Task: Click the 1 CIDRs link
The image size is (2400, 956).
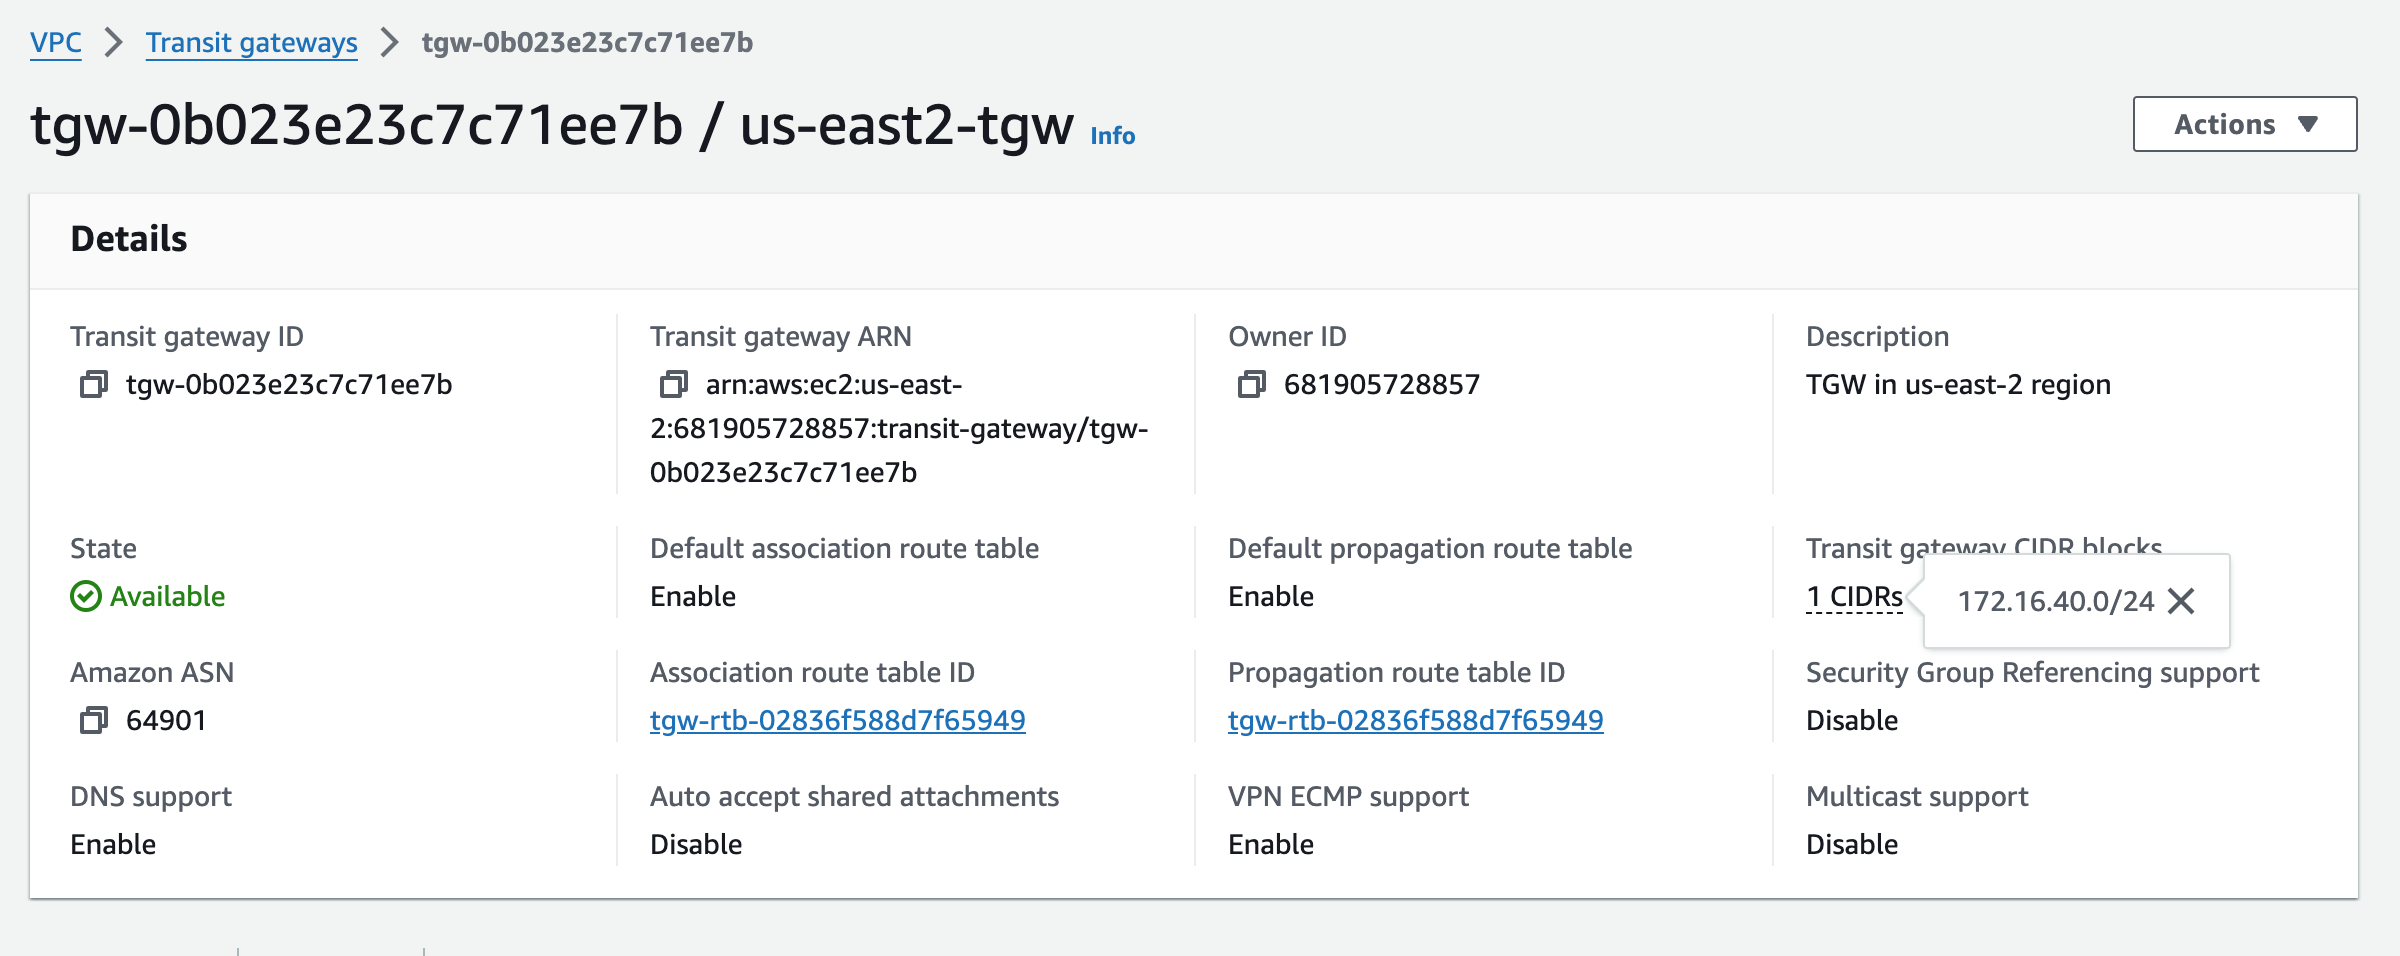Action: pos(1854,597)
